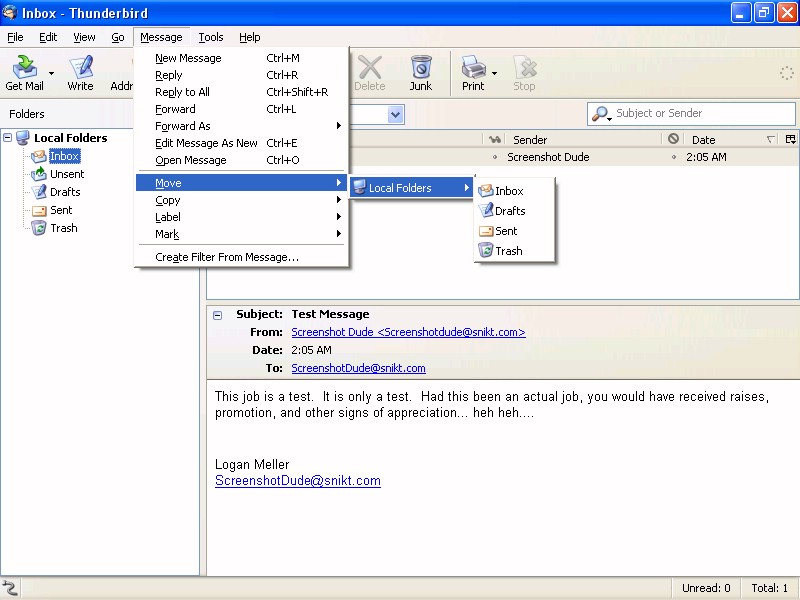
Task: Click the search magnifier icon dropdown
Action: point(602,114)
